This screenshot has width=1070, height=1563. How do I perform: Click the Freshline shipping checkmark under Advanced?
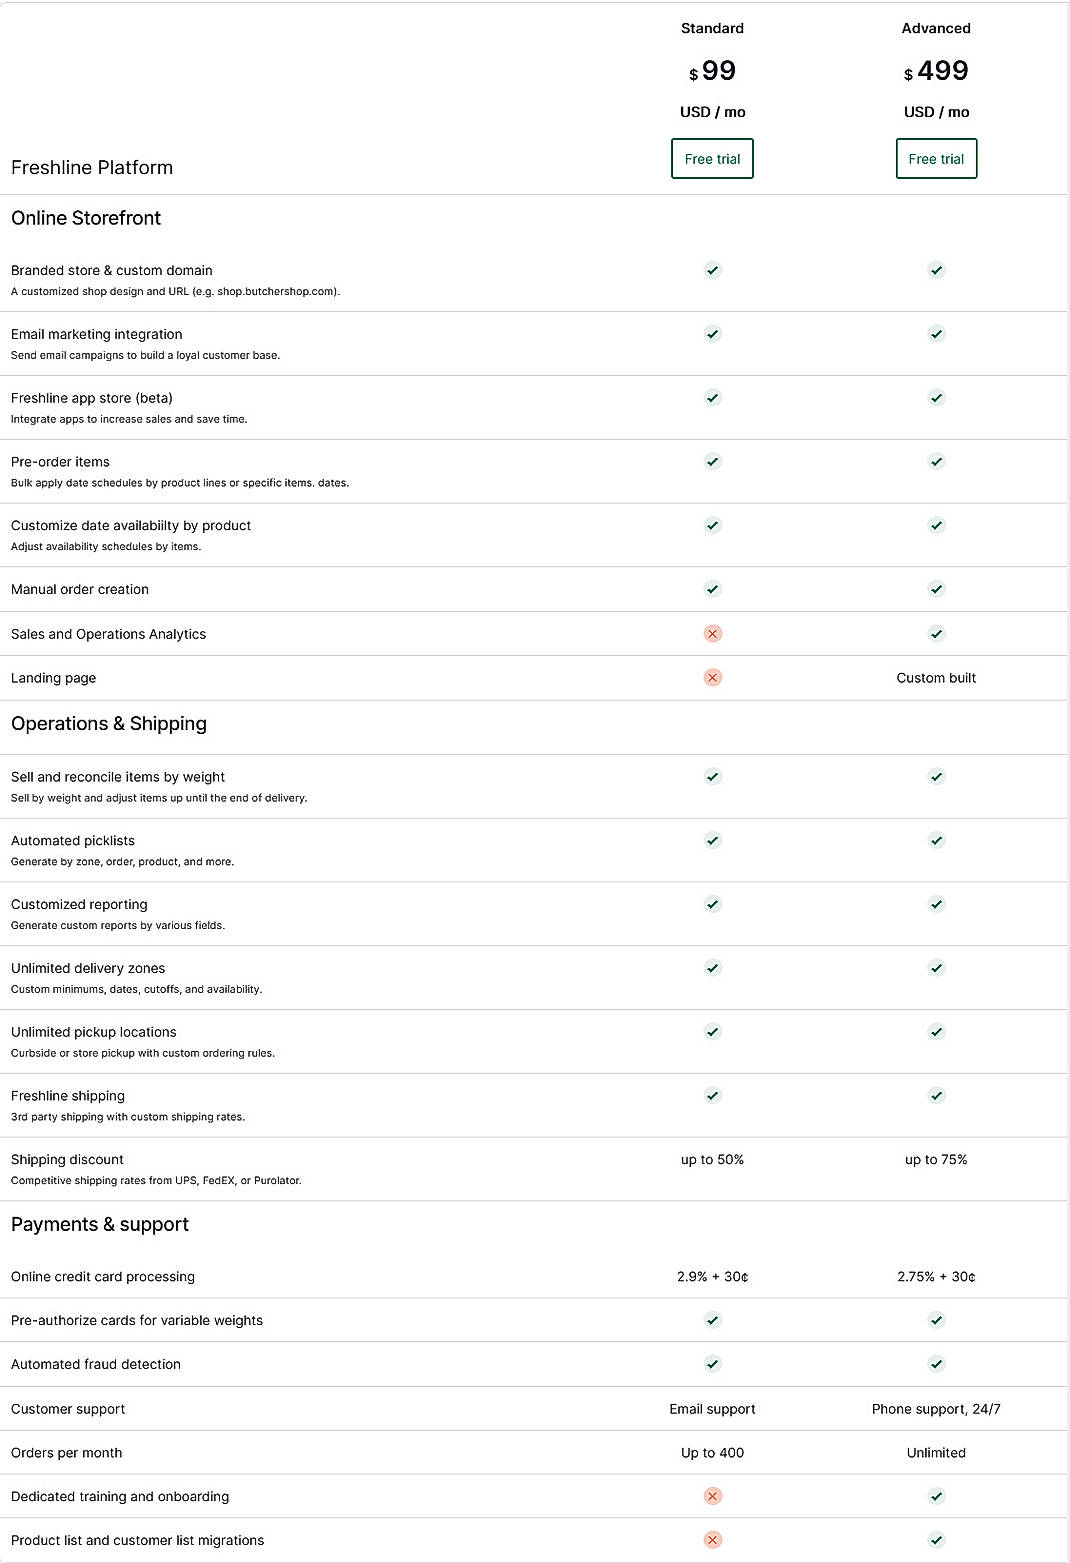[936, 1094]
